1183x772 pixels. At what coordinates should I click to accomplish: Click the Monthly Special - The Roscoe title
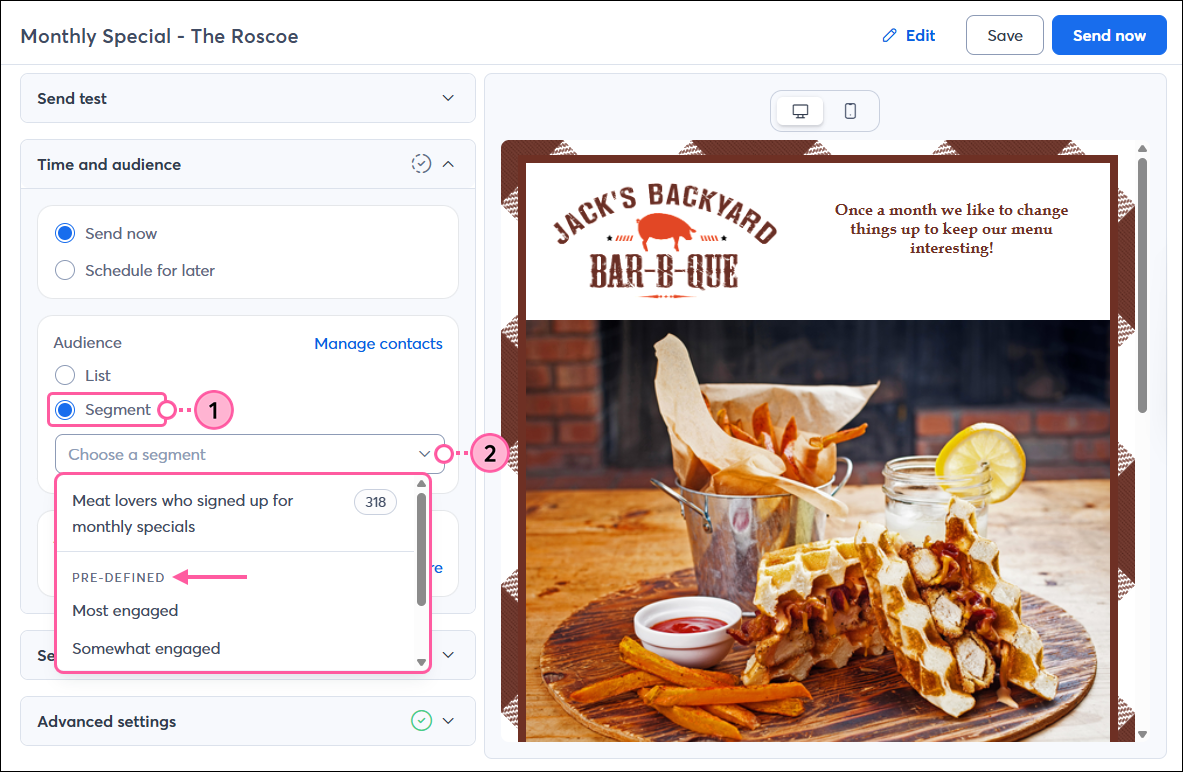[x=159, y=36]
